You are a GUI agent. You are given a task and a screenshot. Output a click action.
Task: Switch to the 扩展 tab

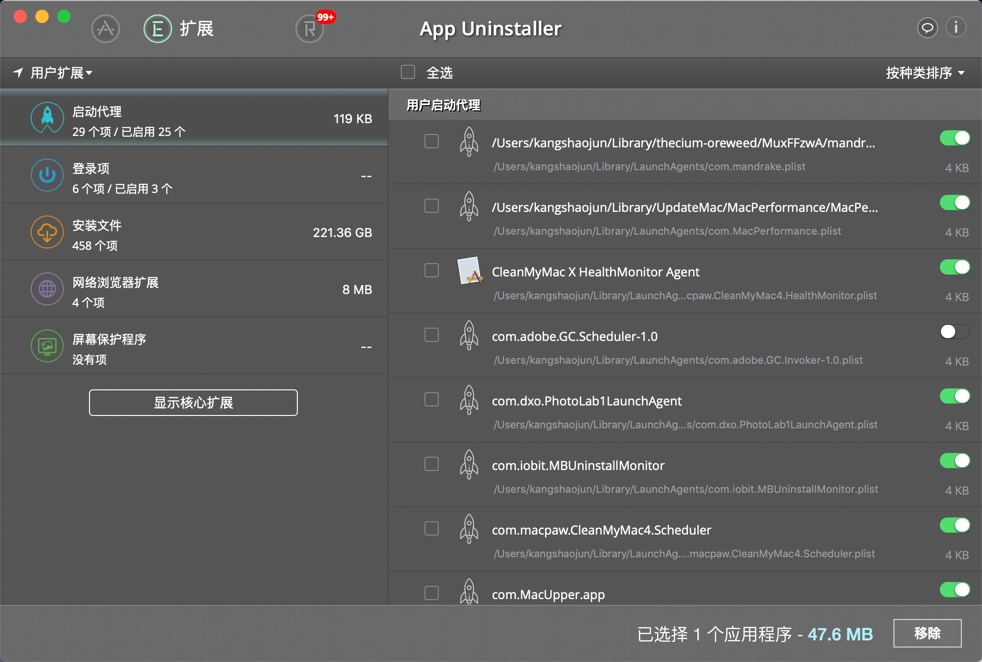pyautogui.click(x=176, y=28)
